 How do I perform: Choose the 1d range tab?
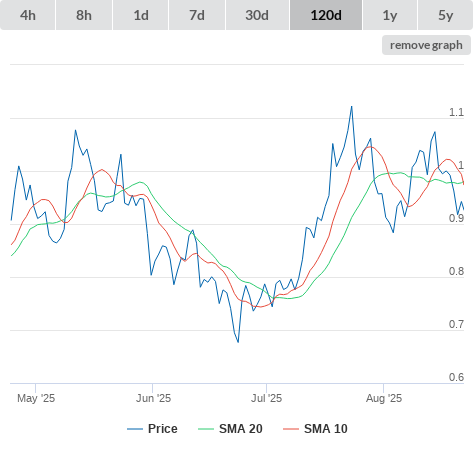click(x=141, y=15)
